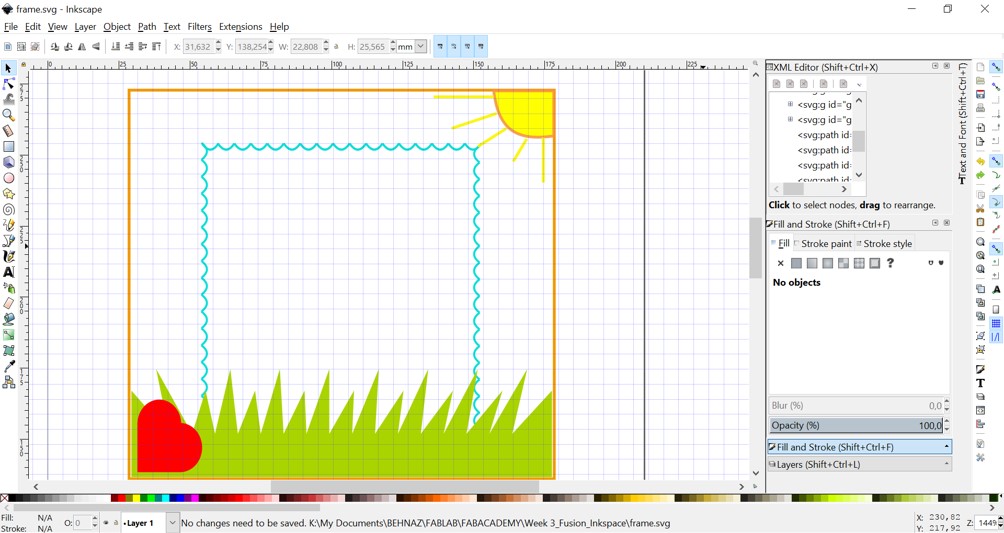Select the Text tool in the toolbox

pyautogui.click(x=8, y=272)
